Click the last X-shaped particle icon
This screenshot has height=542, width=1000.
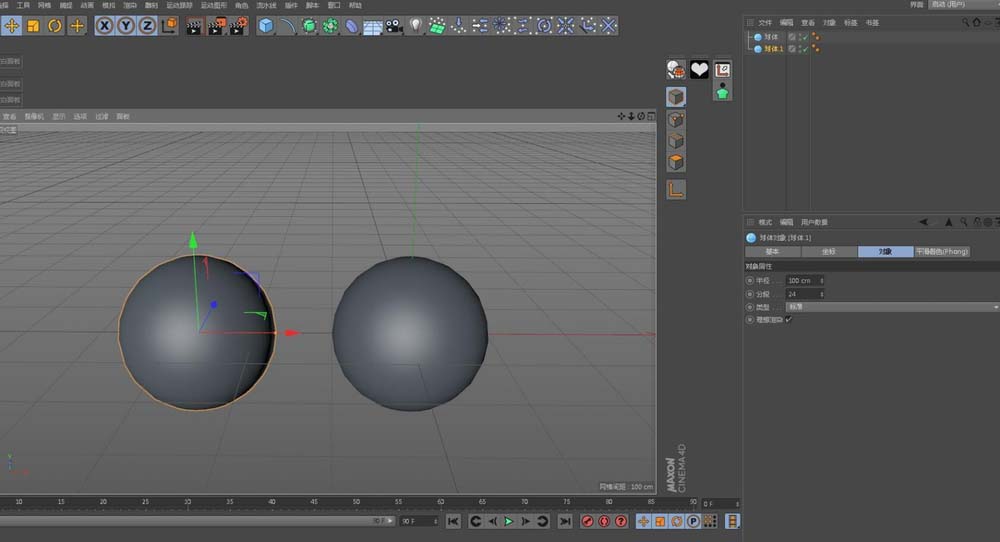(x=608, y=26)
